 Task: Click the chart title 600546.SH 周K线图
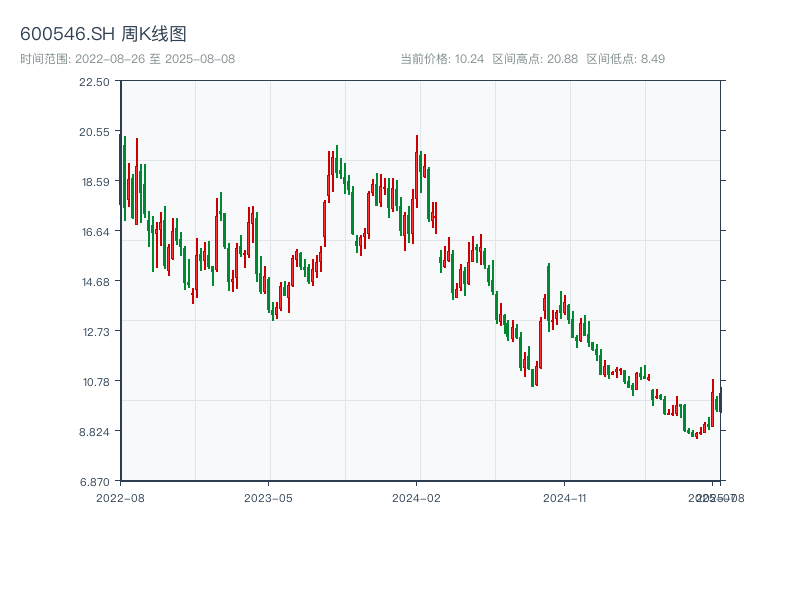point(103,34)
